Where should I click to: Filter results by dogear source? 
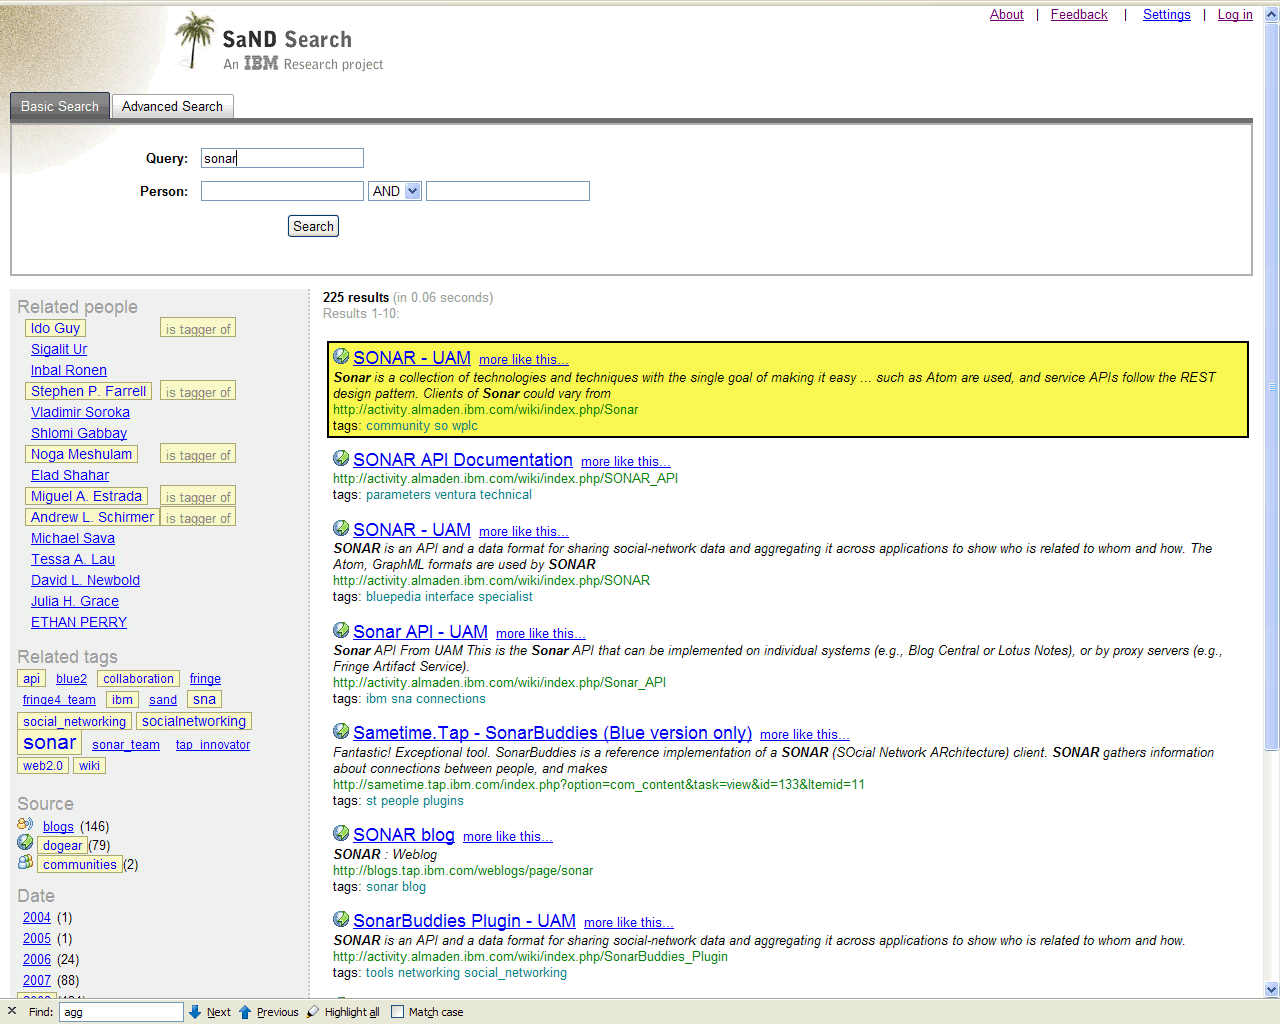(62, 845)
